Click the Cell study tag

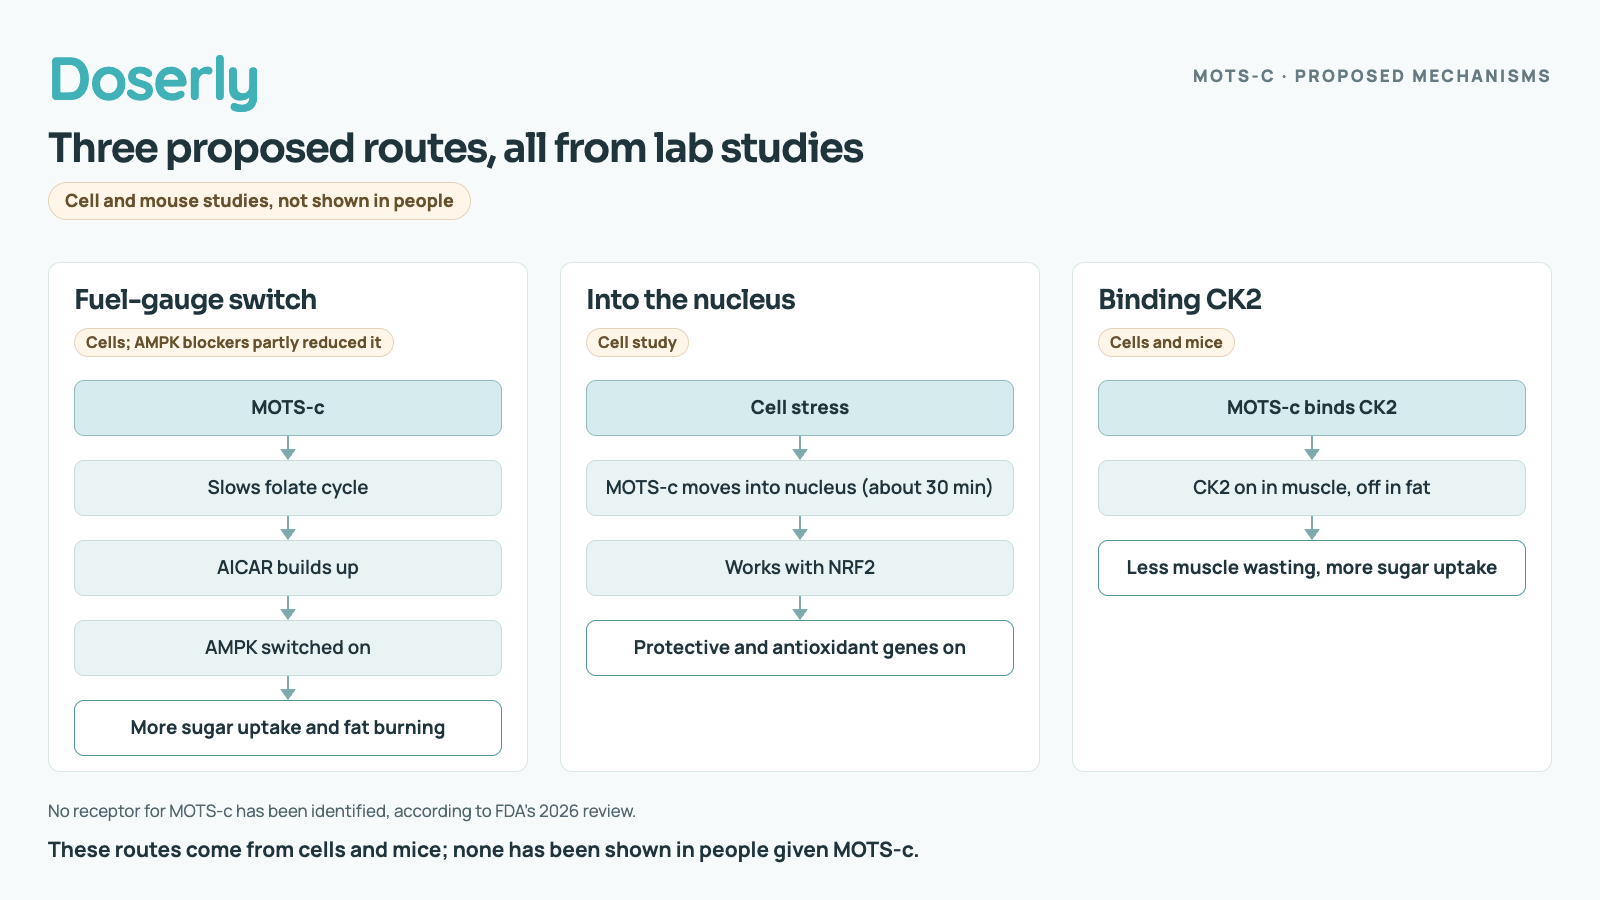pyautogui.click(x=637, y=343)
